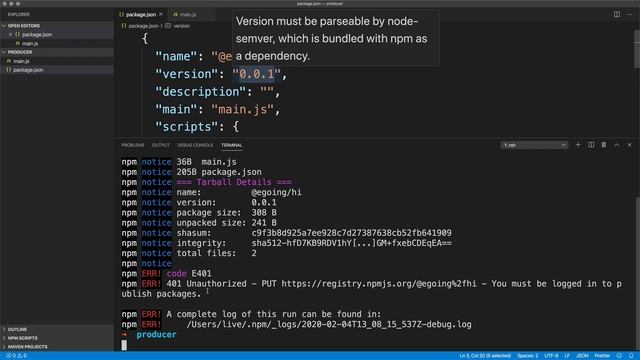Open notifications bell in status bar

pos(631,356)
